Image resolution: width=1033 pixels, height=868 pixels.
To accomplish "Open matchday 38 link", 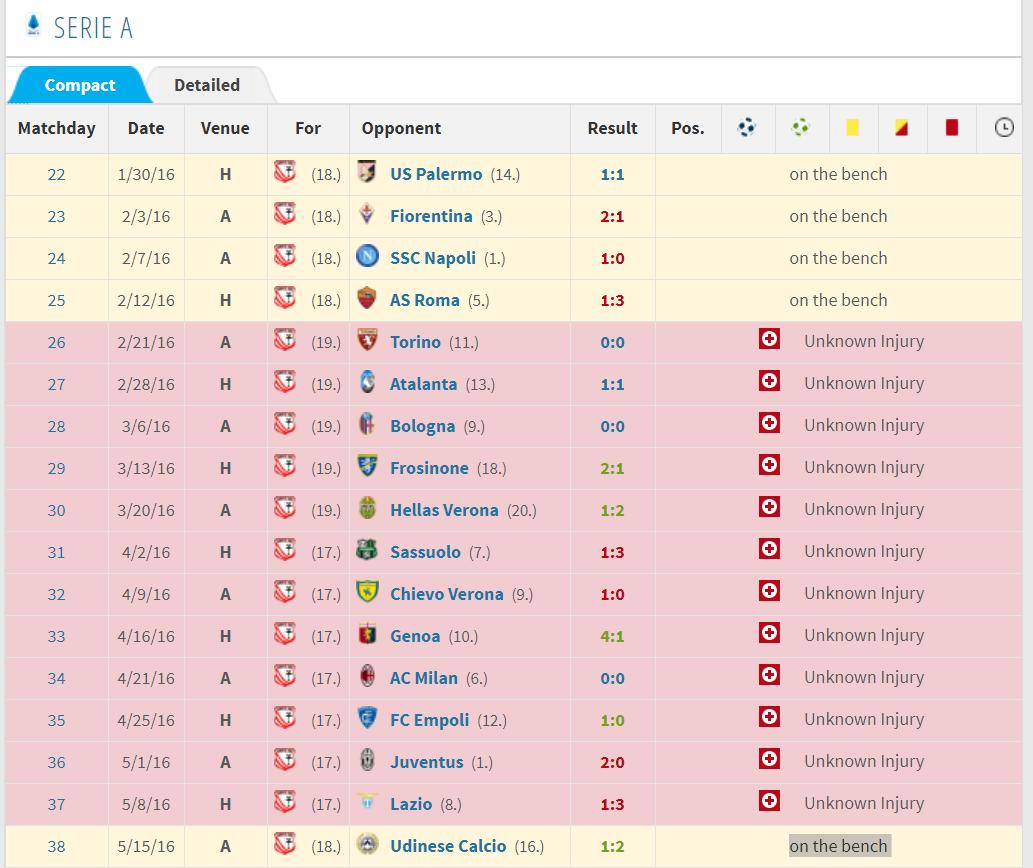I will [x=57, y=846].
